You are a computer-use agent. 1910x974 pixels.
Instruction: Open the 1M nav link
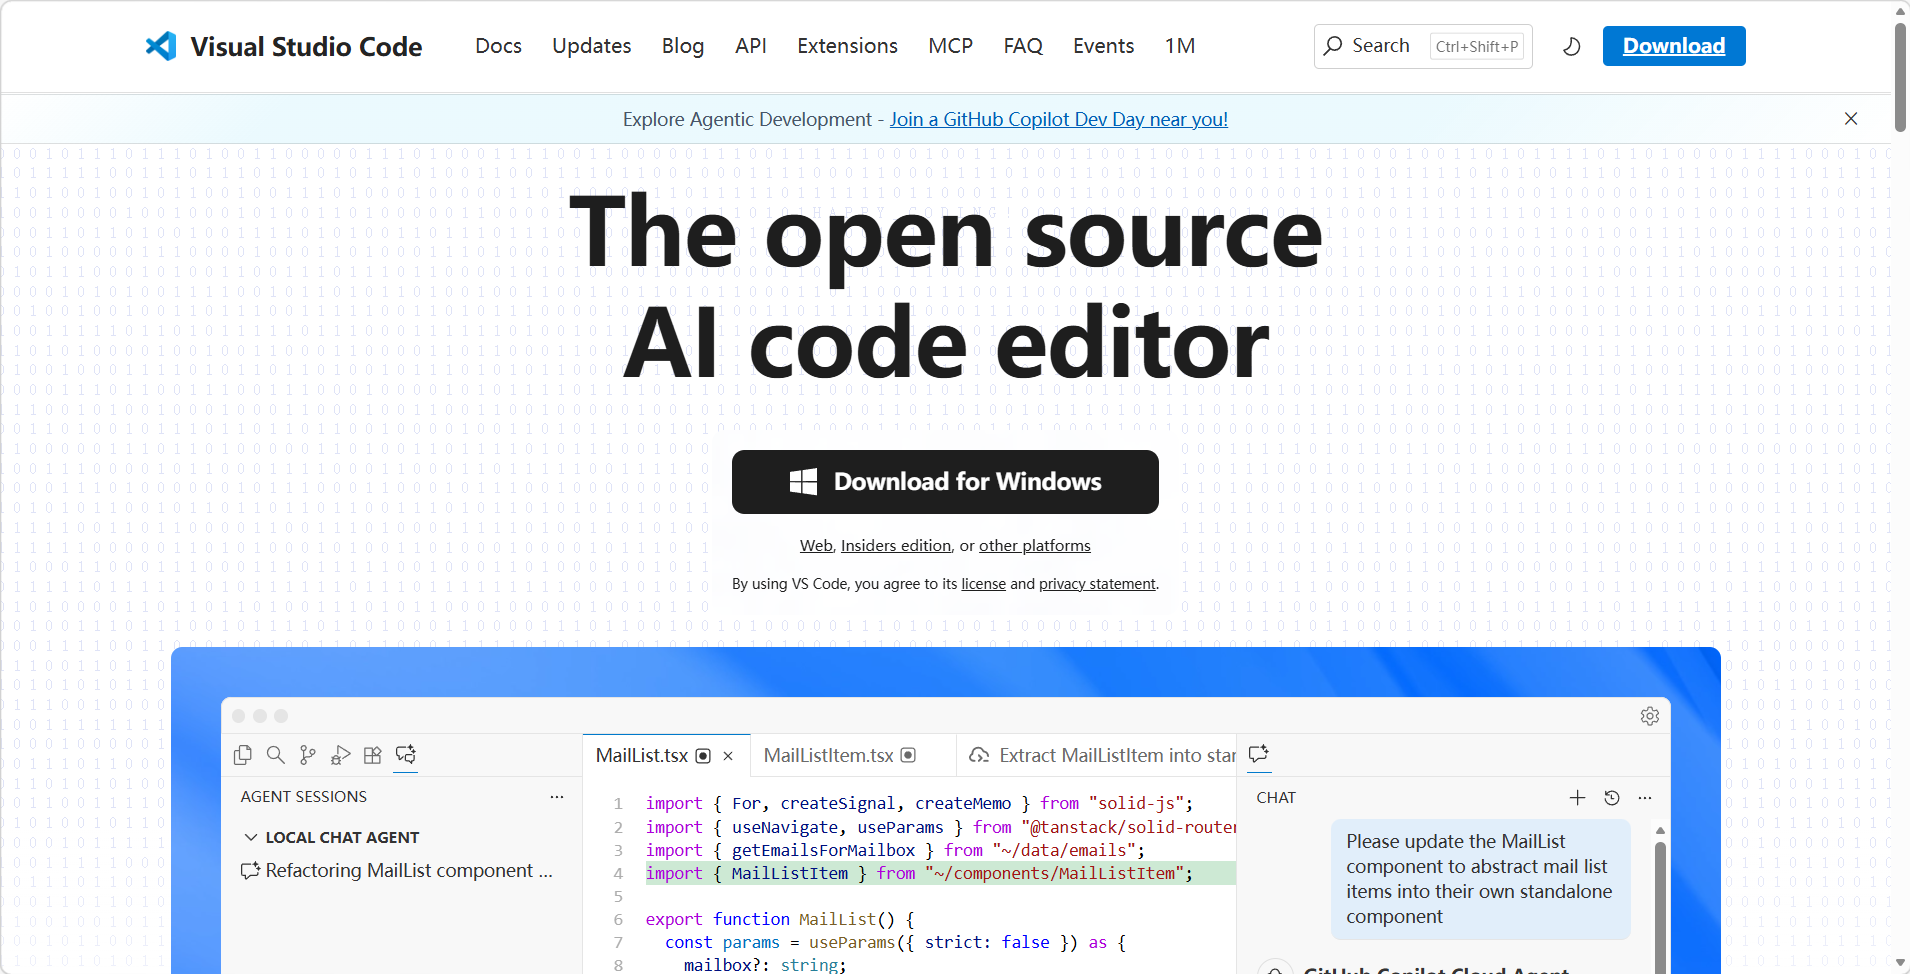point(1180,46)
